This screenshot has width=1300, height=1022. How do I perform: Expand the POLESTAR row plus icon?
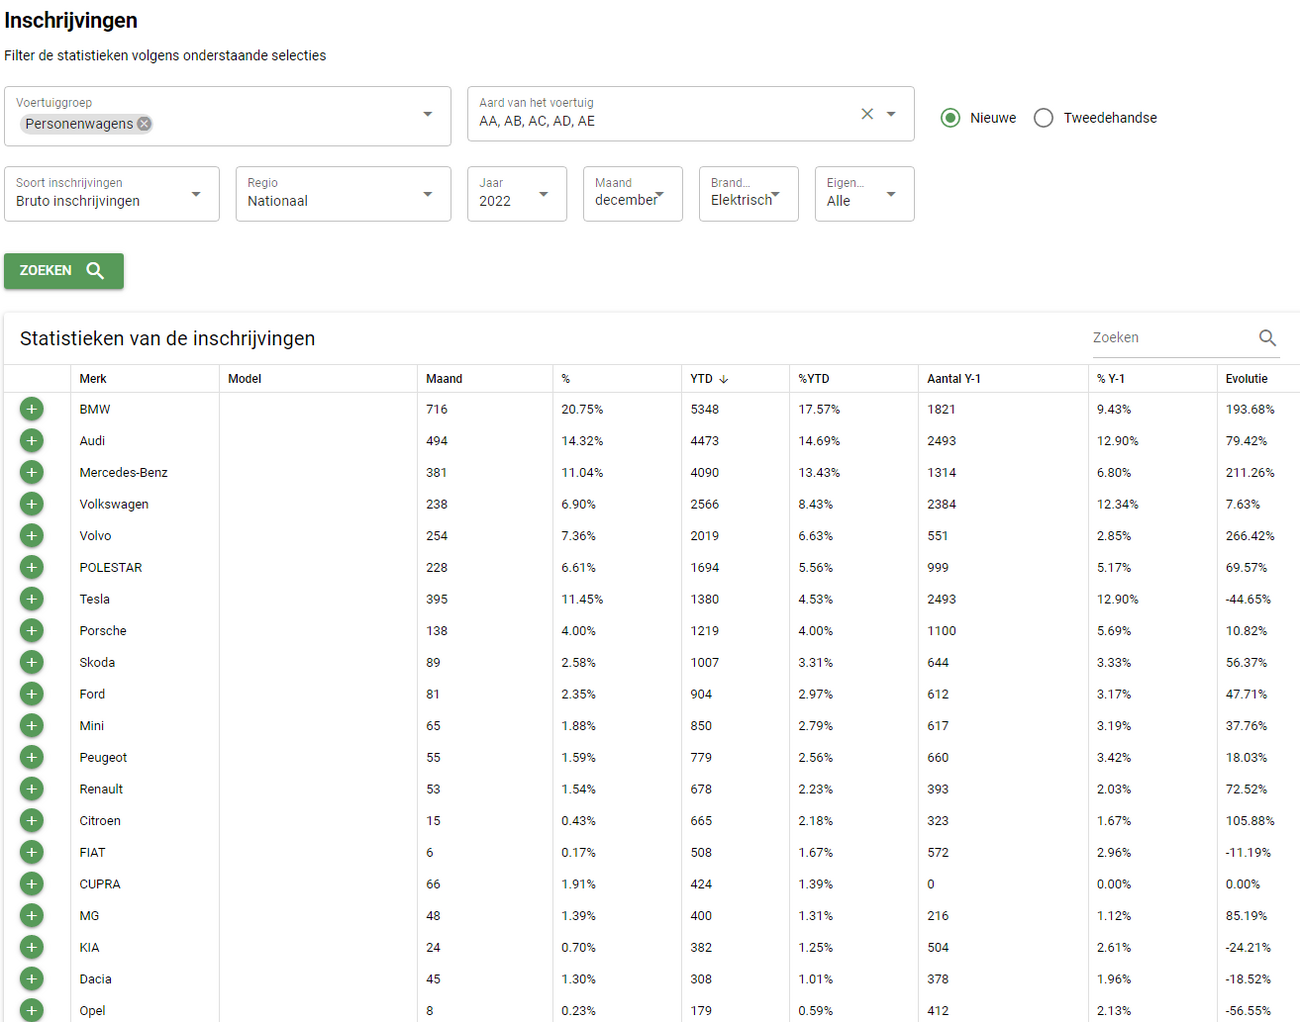[32, 567]
